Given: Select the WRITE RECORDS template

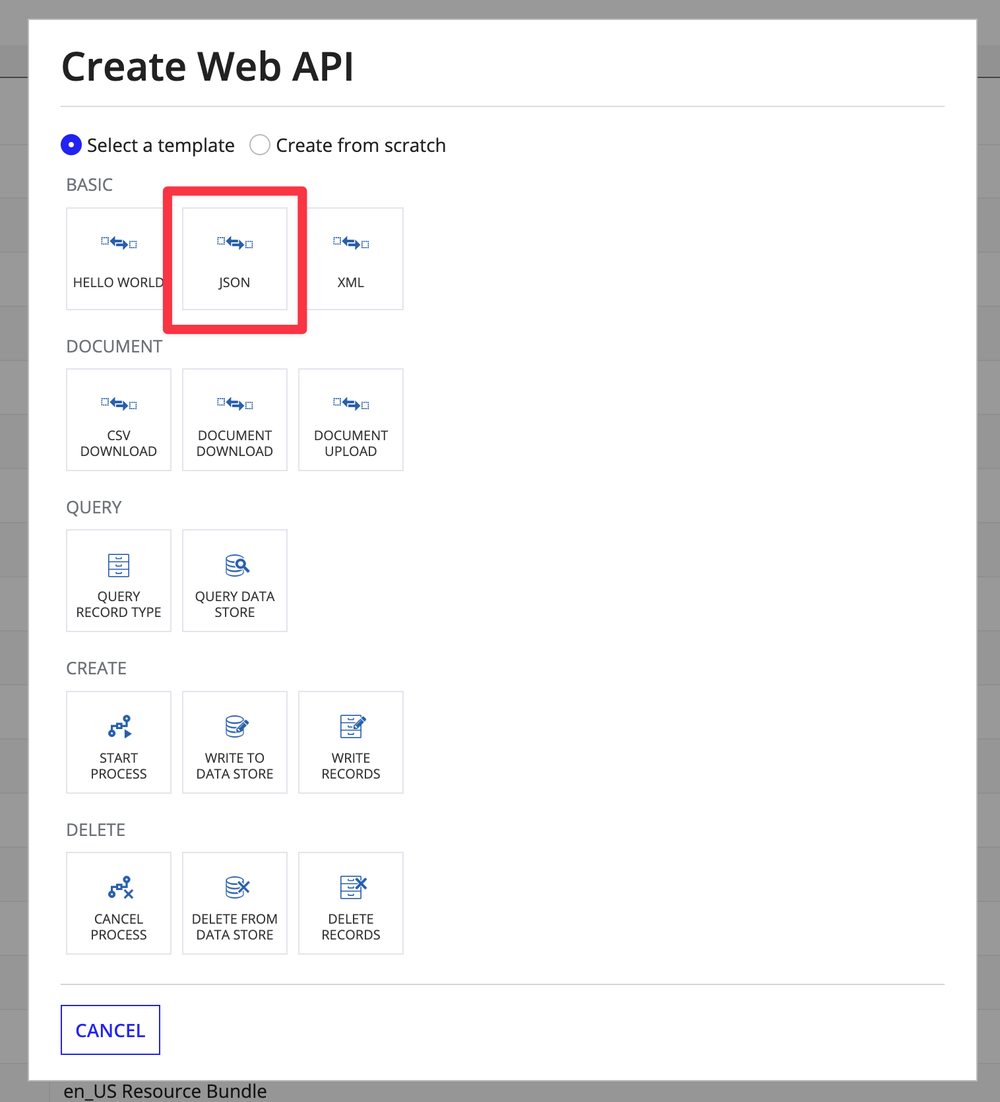Looking at the screenshot, I should [x=350, y=742].
